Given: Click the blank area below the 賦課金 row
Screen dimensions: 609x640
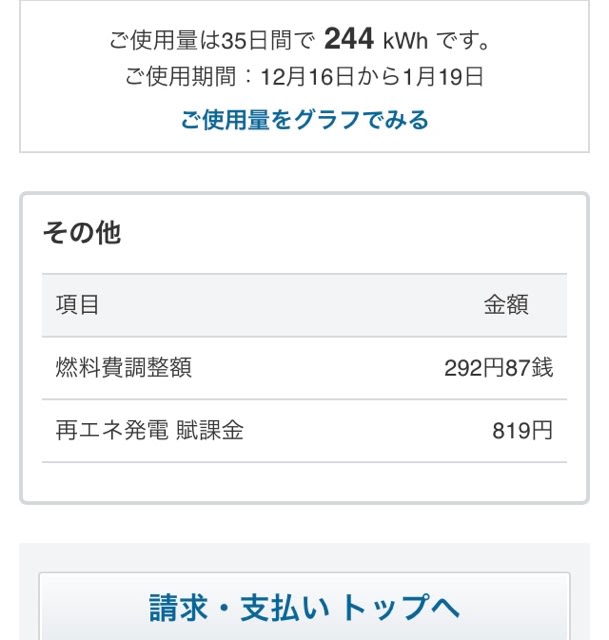Looking at the screenshot, I should [304, 482].
